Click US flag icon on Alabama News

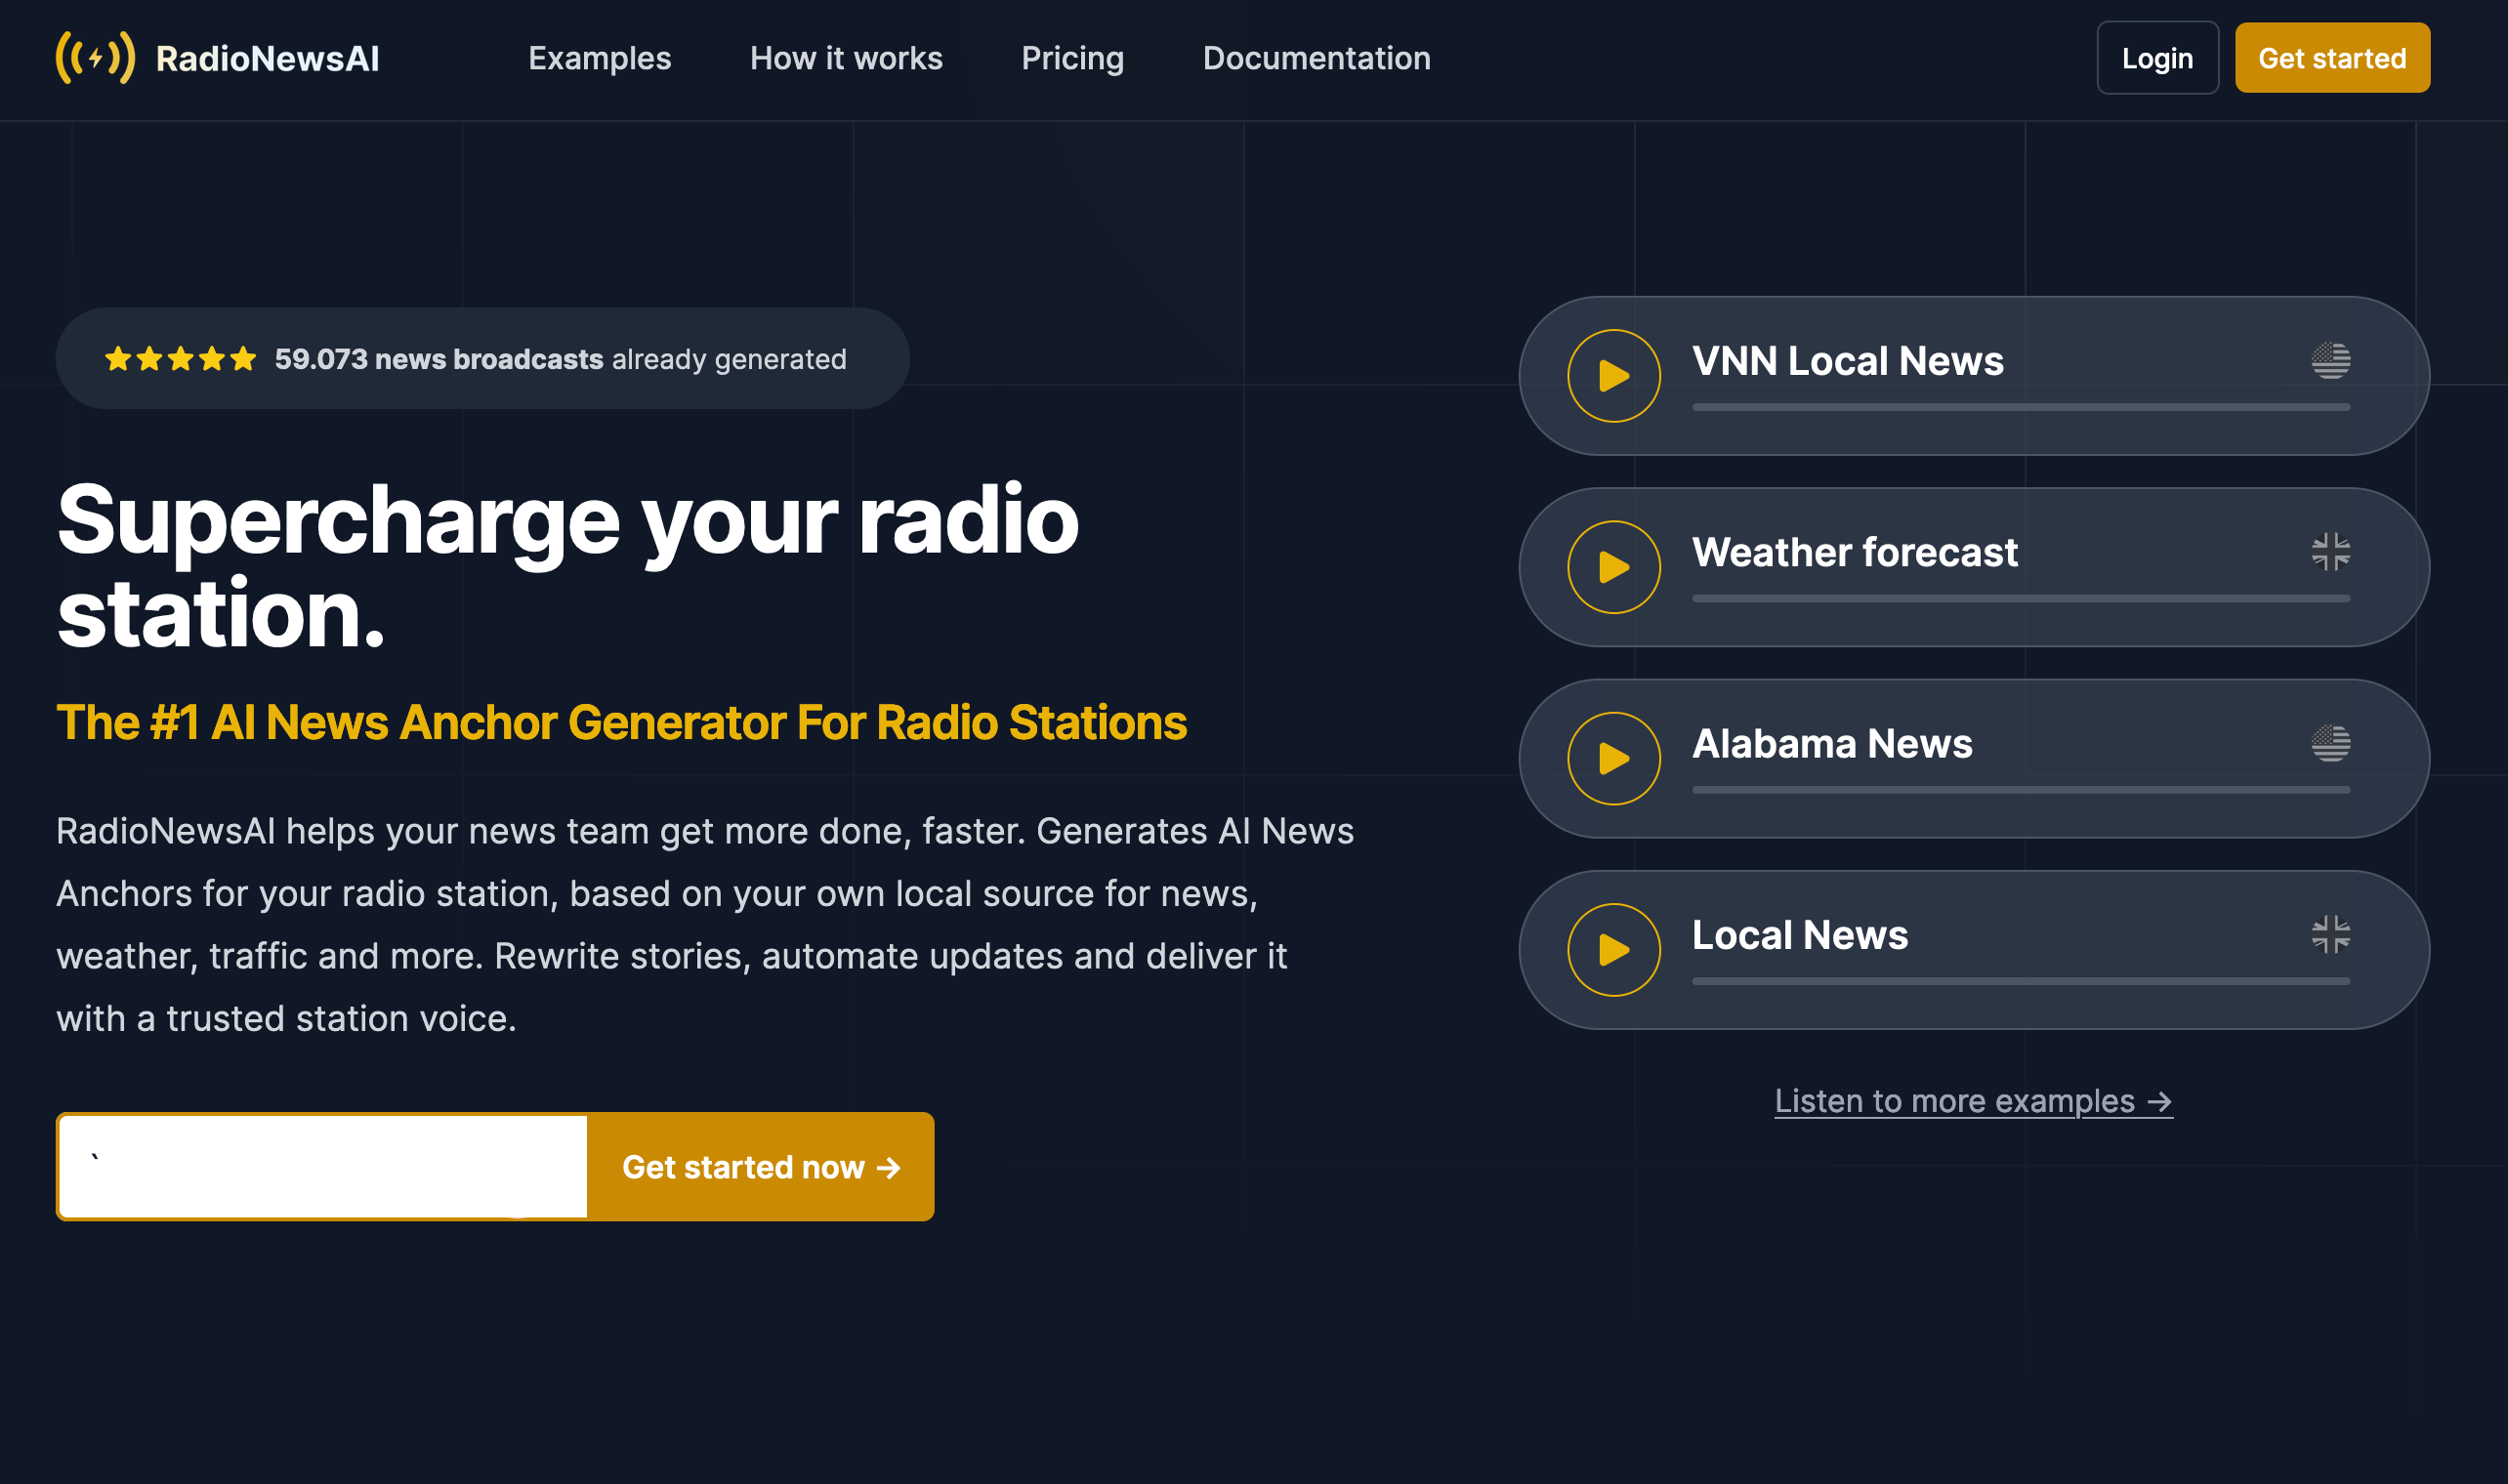(x=2330, y=743)
